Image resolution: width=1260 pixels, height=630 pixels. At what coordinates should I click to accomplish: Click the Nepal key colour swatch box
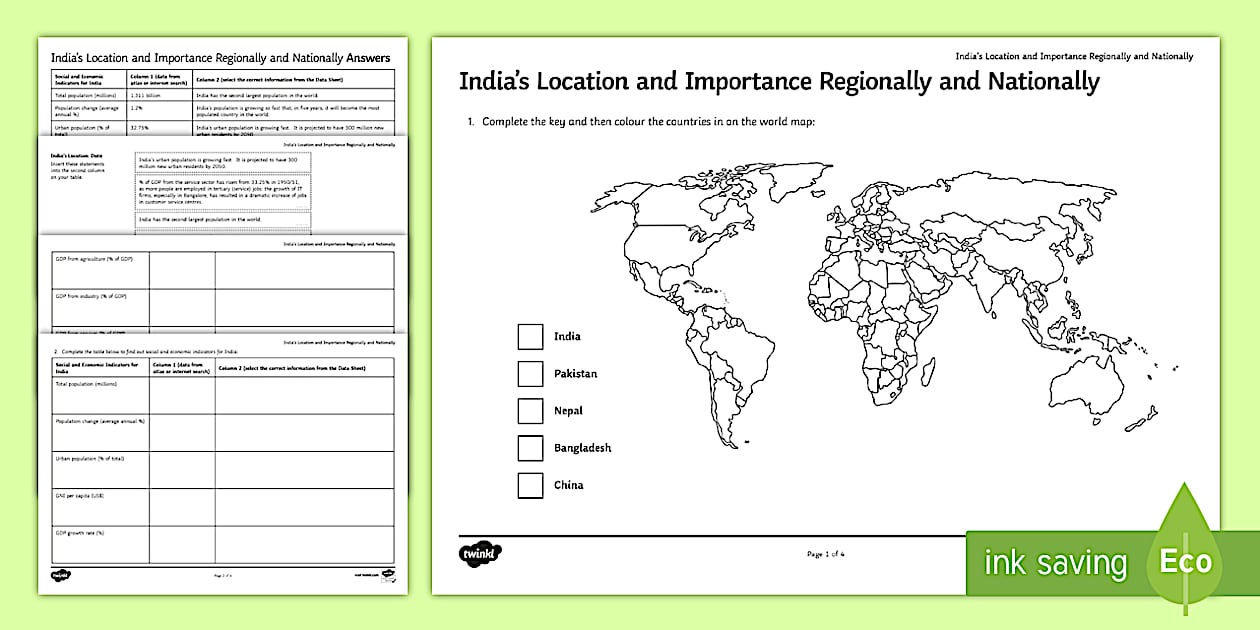[529, 411]
